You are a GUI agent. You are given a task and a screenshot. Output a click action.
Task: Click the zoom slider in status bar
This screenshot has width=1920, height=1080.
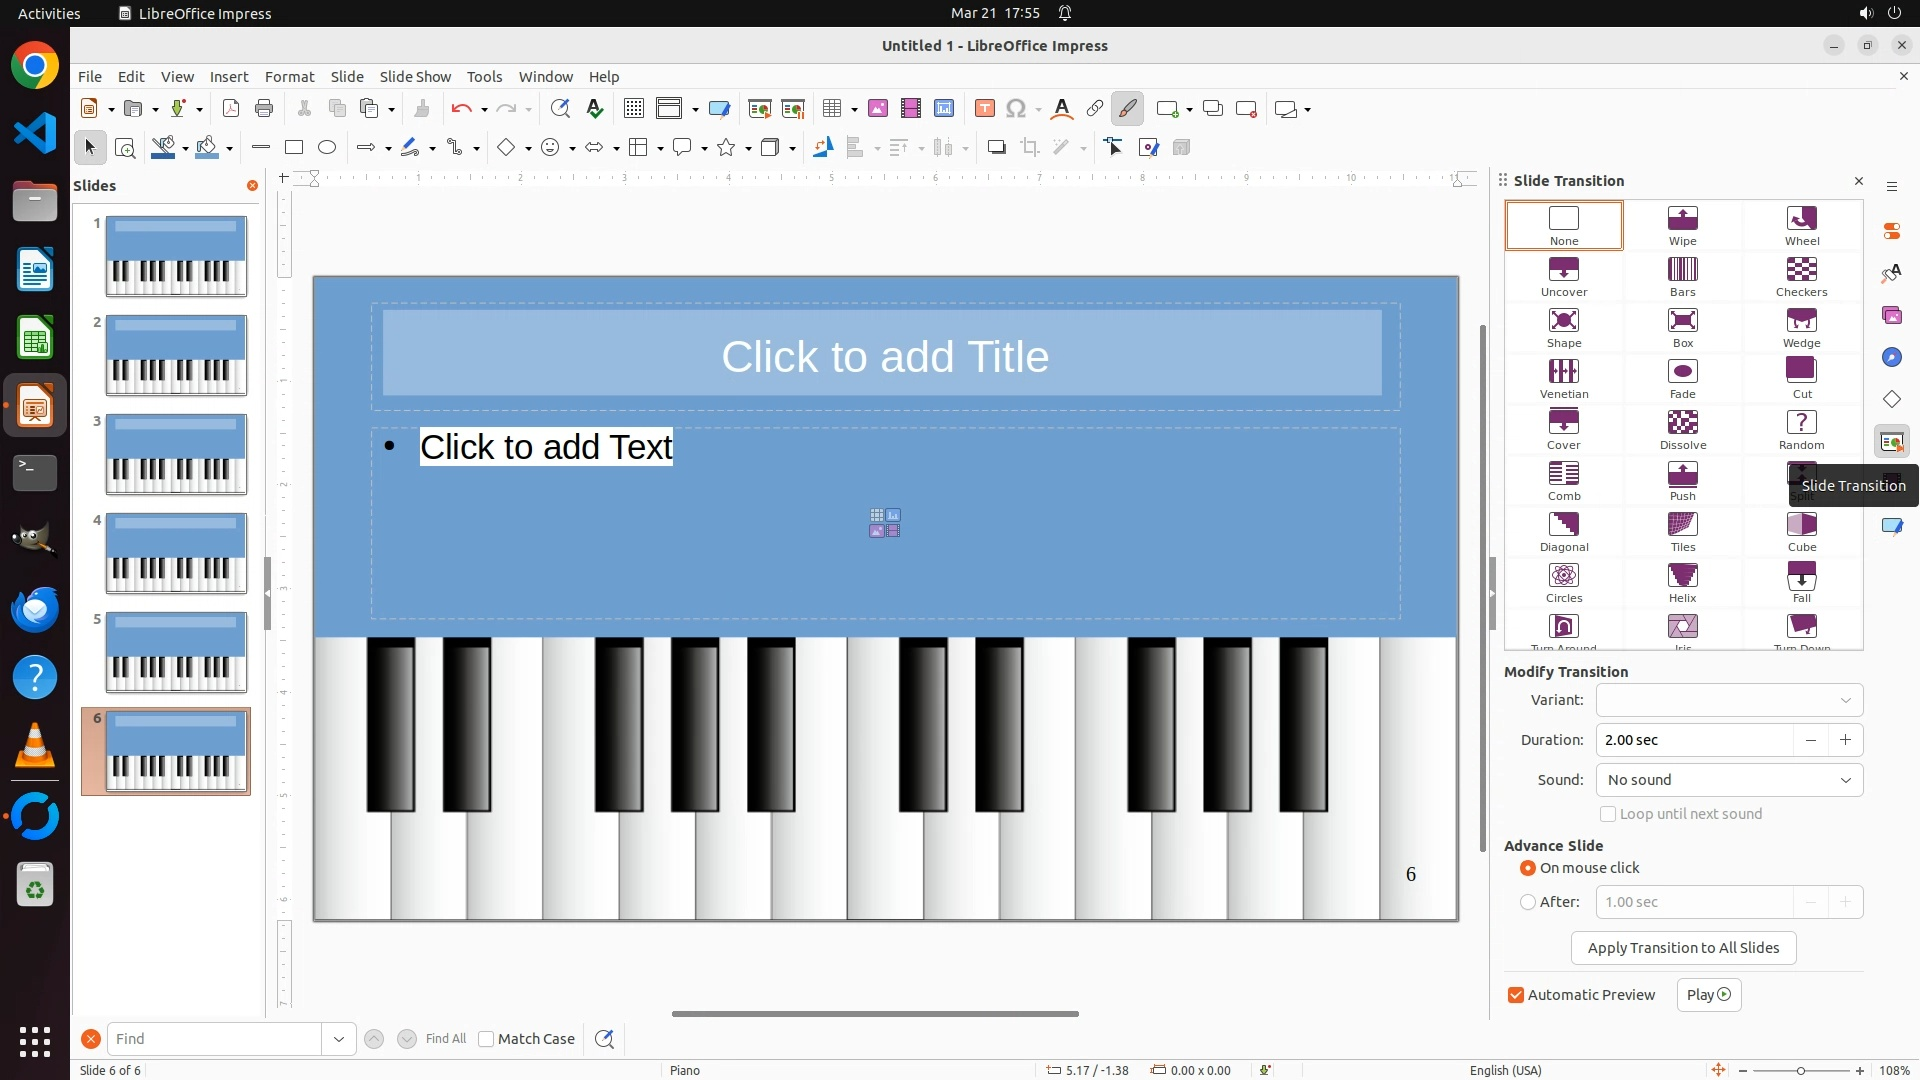(1800, 1070)
